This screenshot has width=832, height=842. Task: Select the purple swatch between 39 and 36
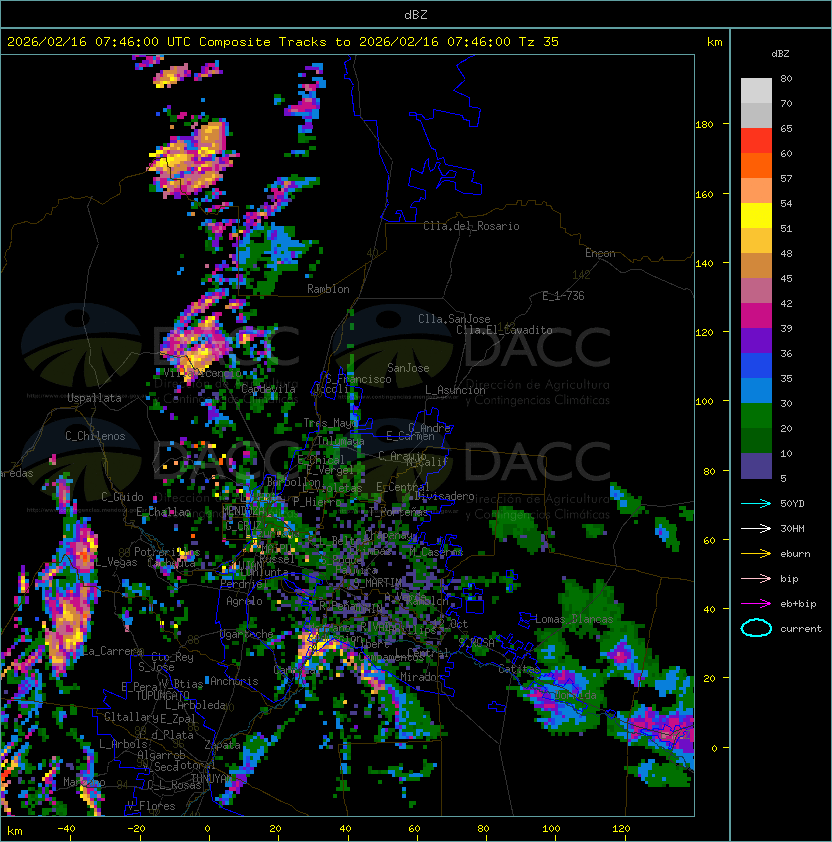756,340
